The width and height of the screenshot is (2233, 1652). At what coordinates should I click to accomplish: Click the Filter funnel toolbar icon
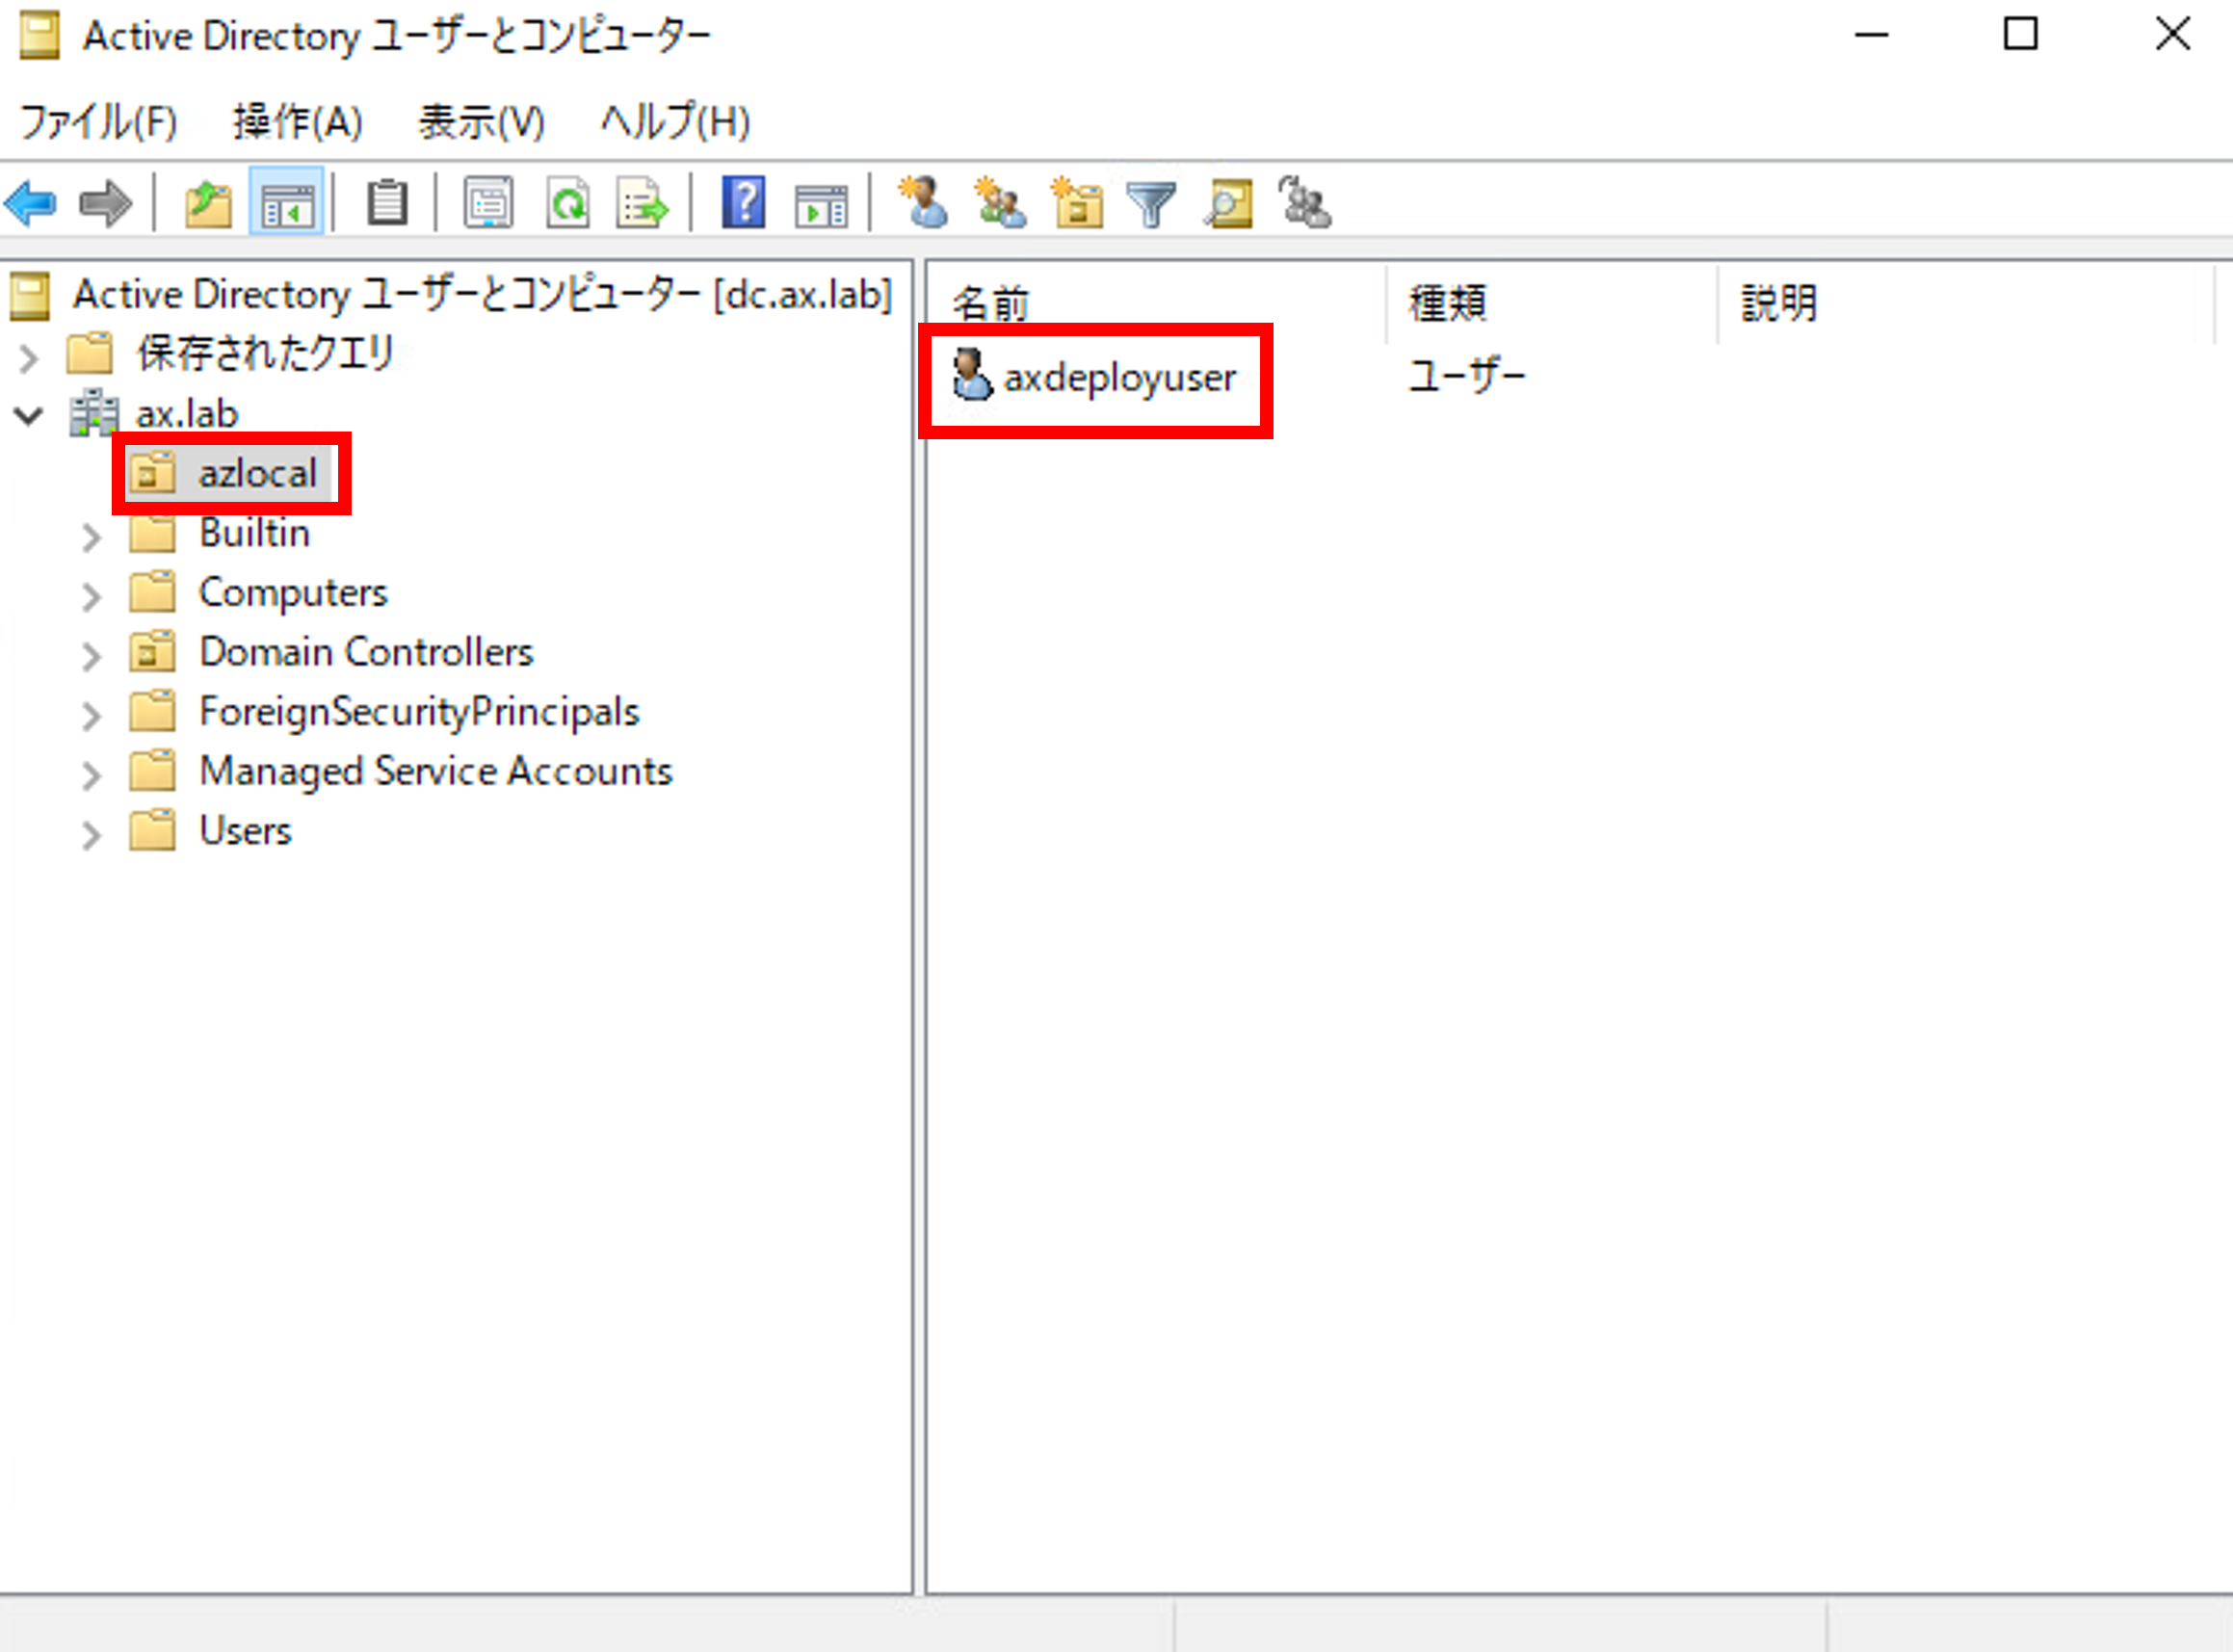[1151, 204]
